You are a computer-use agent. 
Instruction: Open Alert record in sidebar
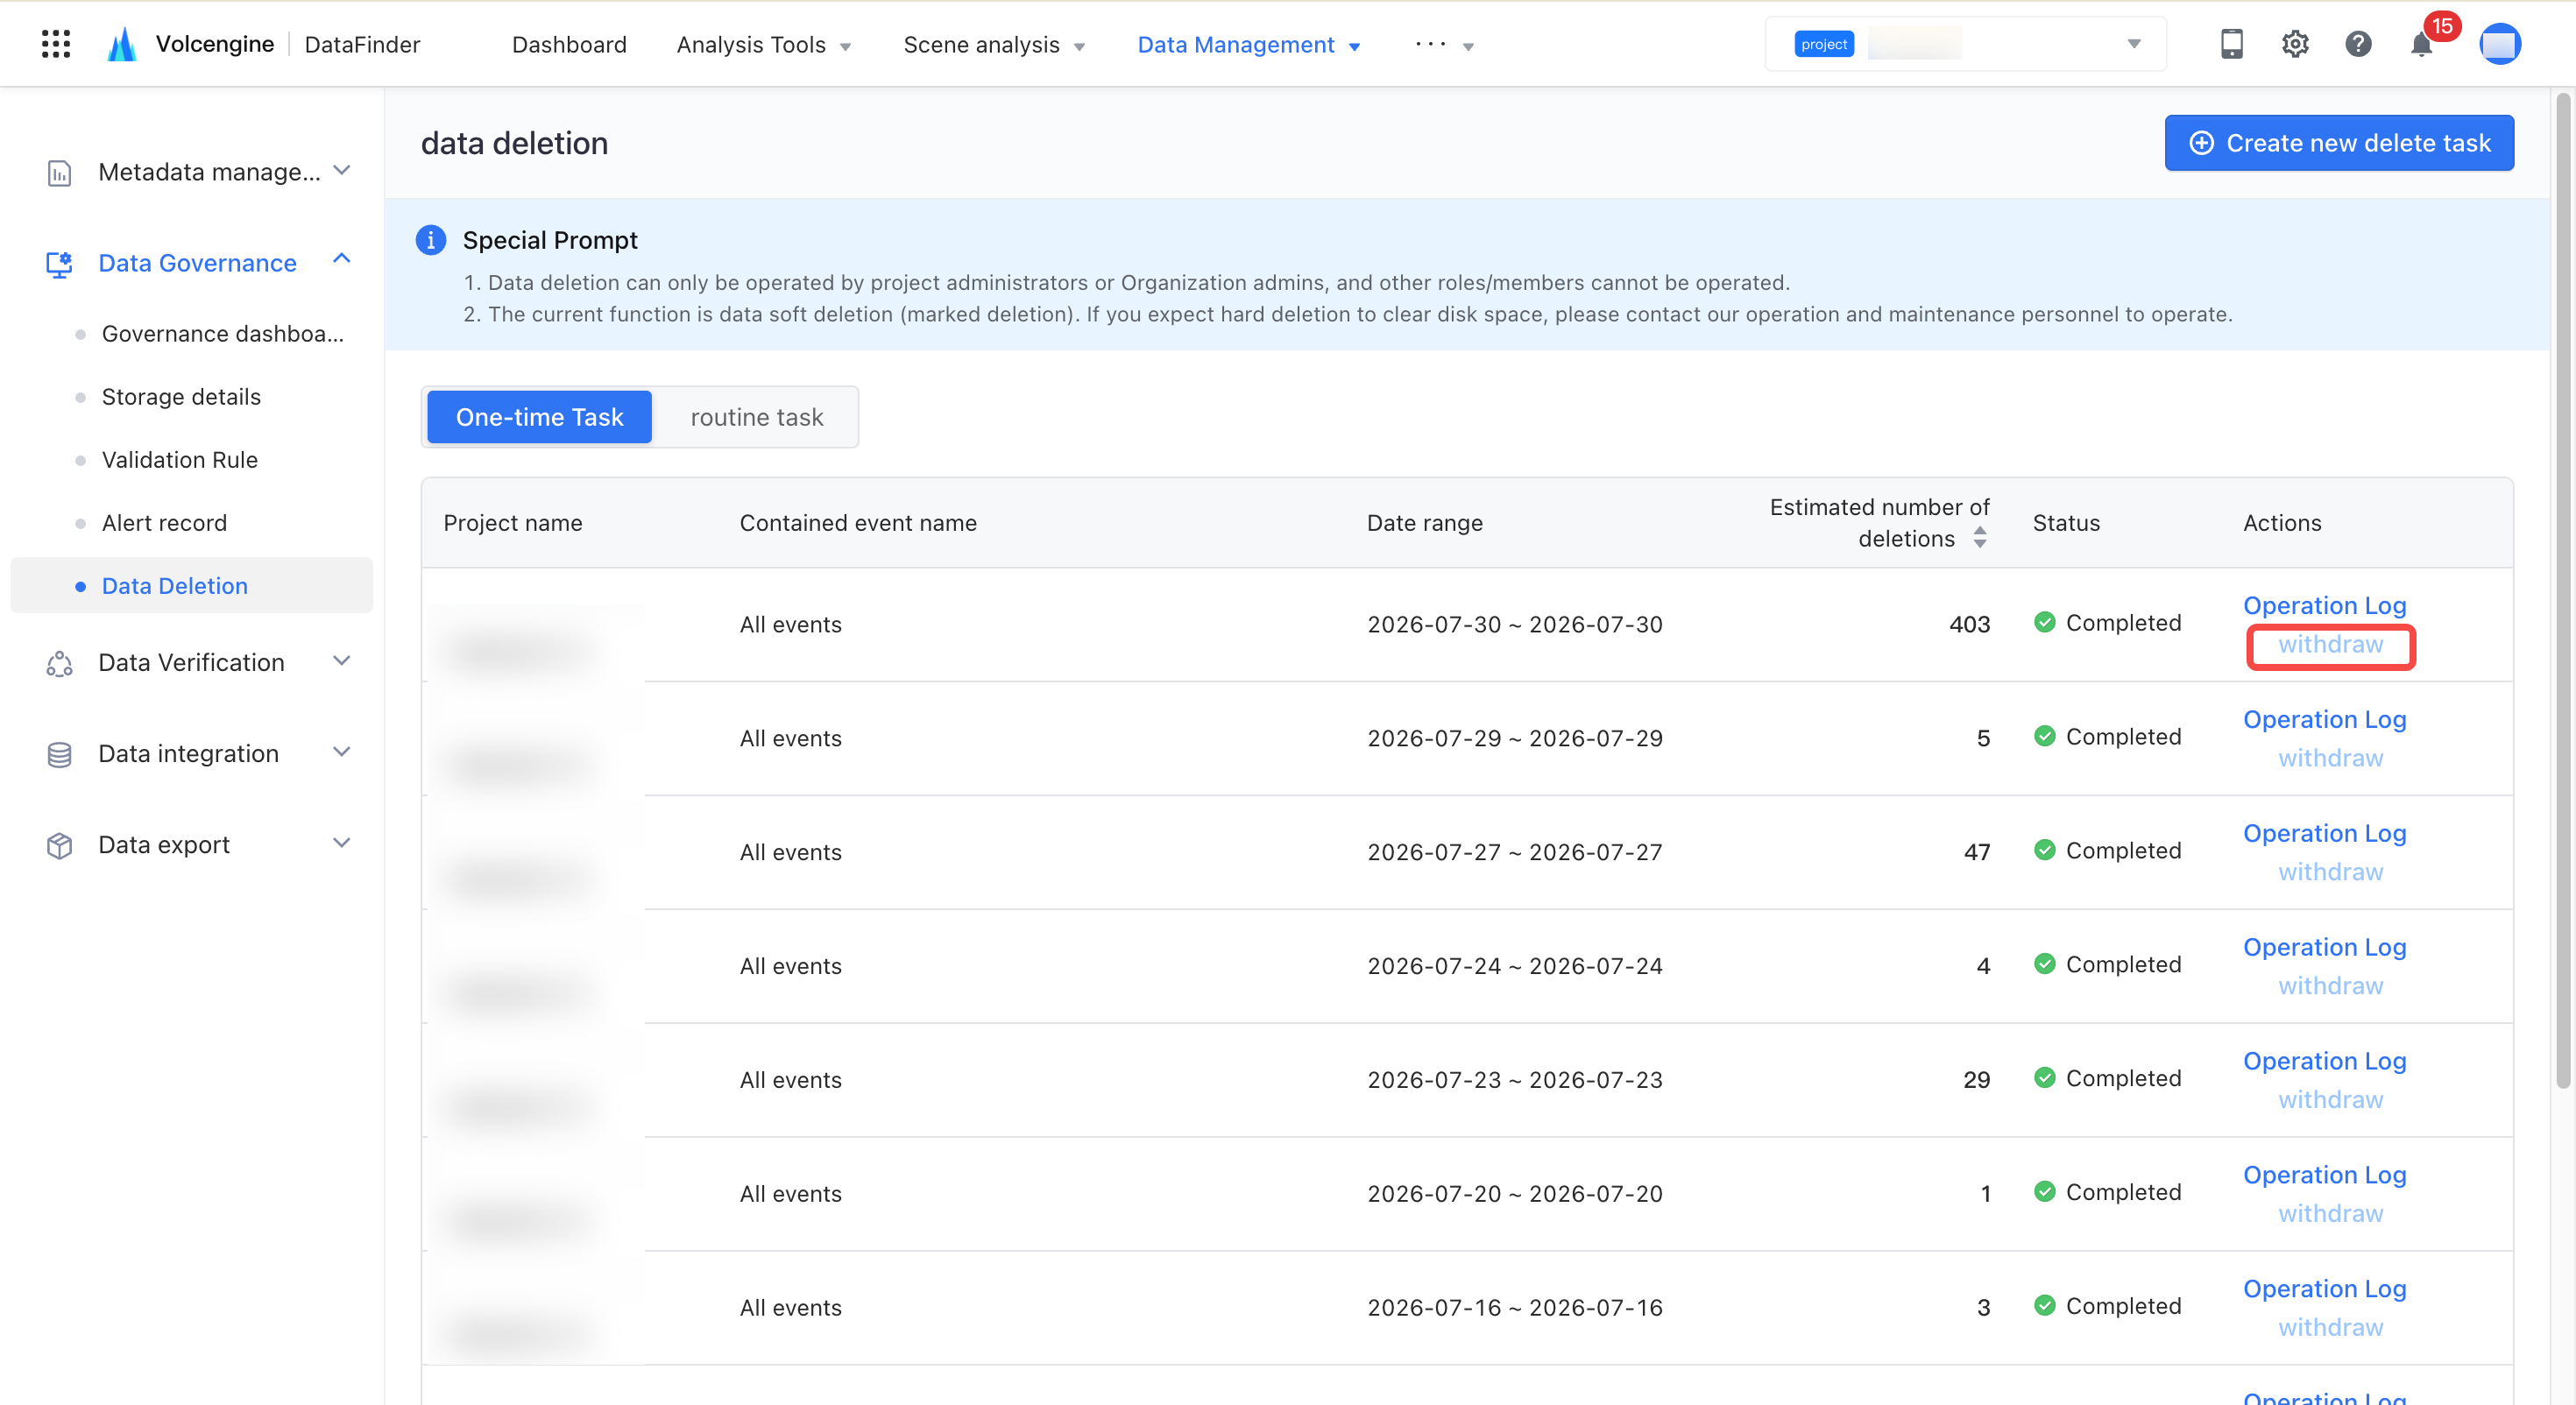164,523
